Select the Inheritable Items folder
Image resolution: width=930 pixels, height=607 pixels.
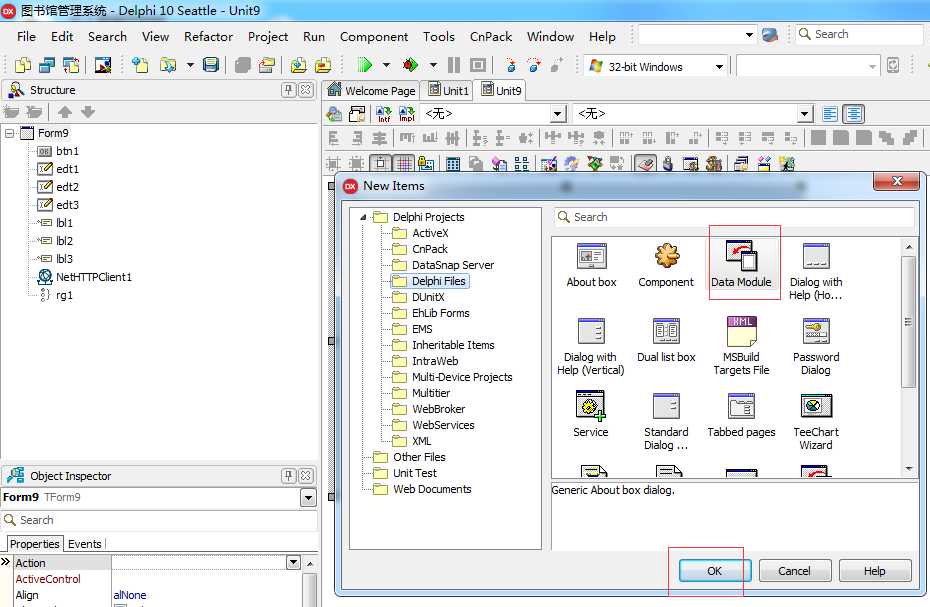(x=444, y=345)
